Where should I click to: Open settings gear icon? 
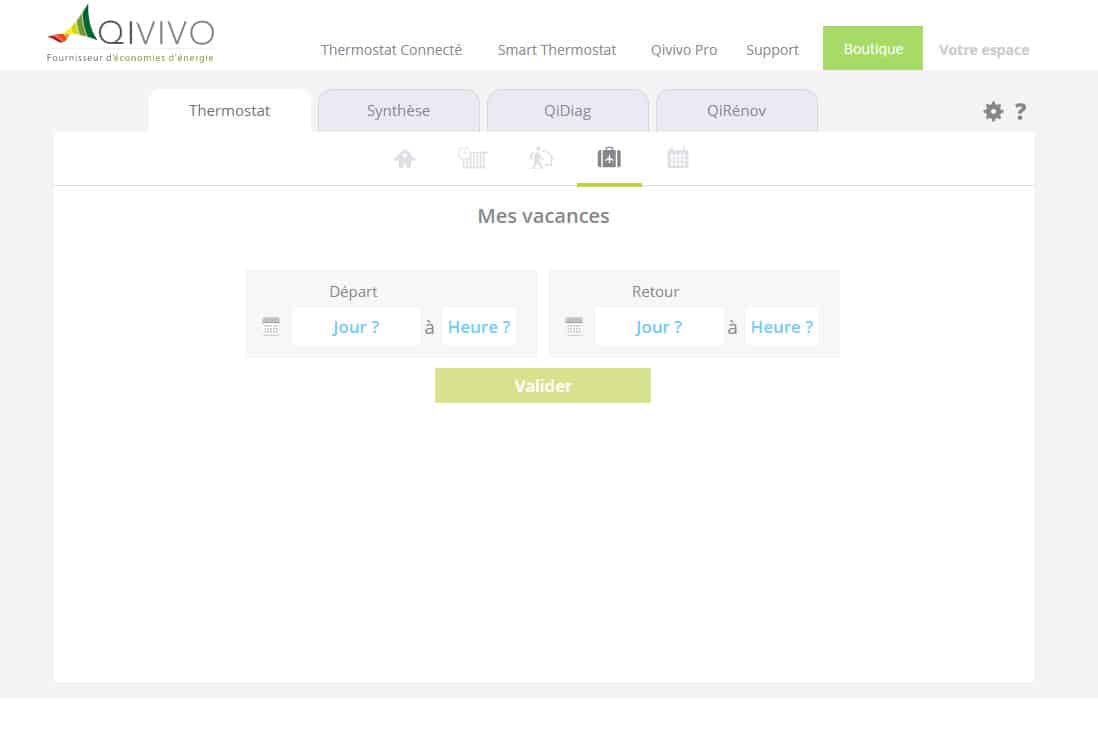[993, 111]
